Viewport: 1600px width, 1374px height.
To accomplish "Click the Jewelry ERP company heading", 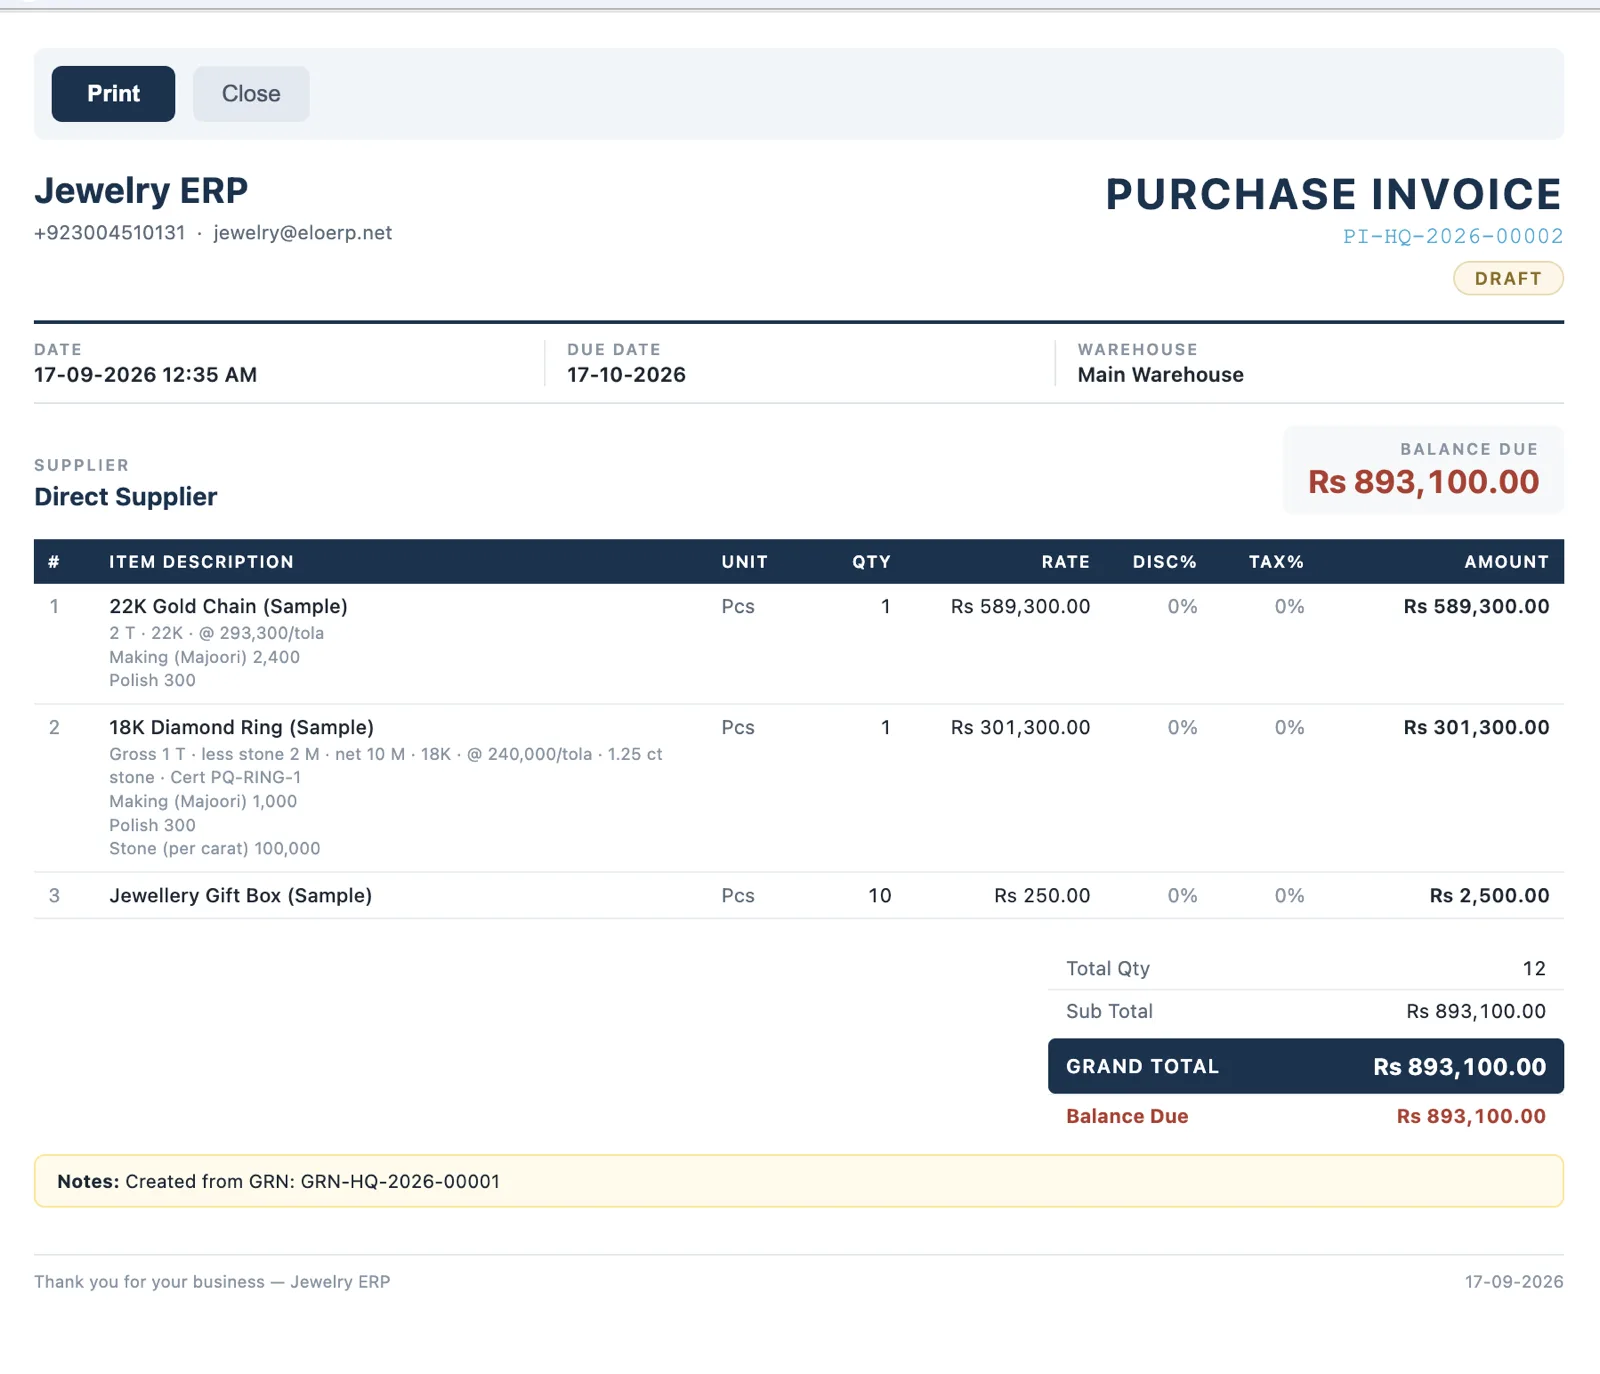I will pos(141,190).
